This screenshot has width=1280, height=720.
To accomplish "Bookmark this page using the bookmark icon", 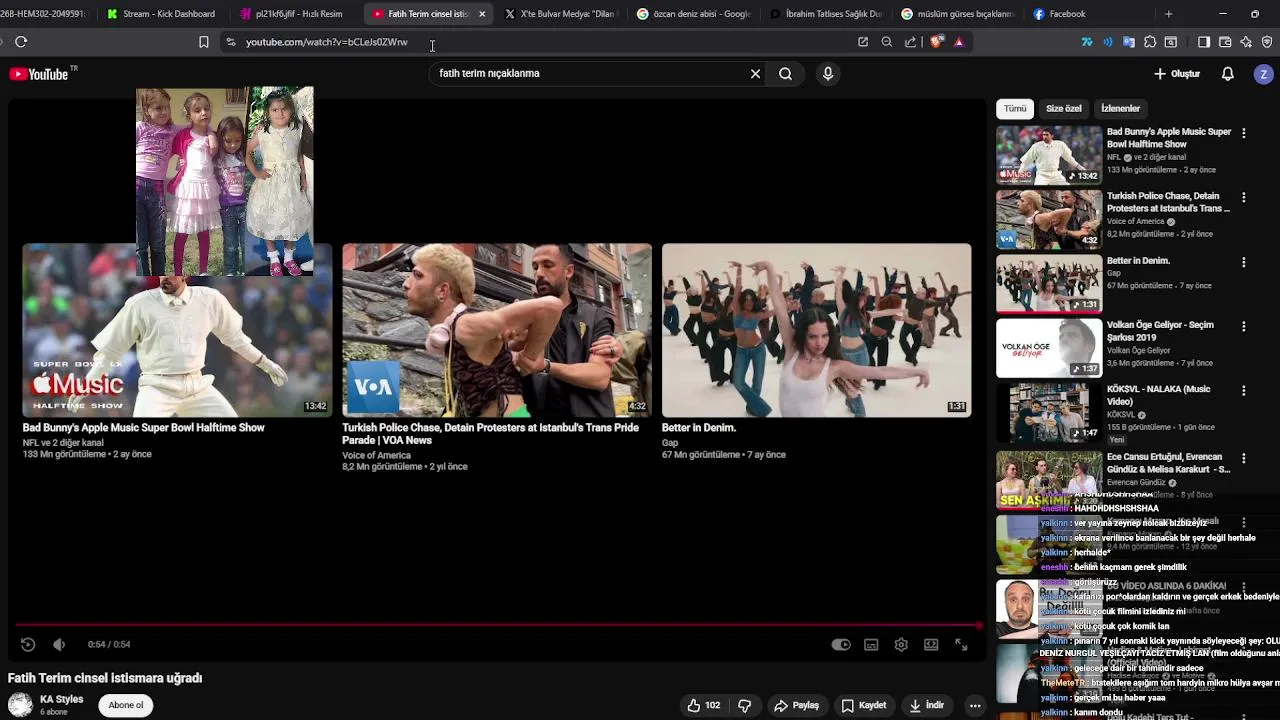I will click(204, 42).
